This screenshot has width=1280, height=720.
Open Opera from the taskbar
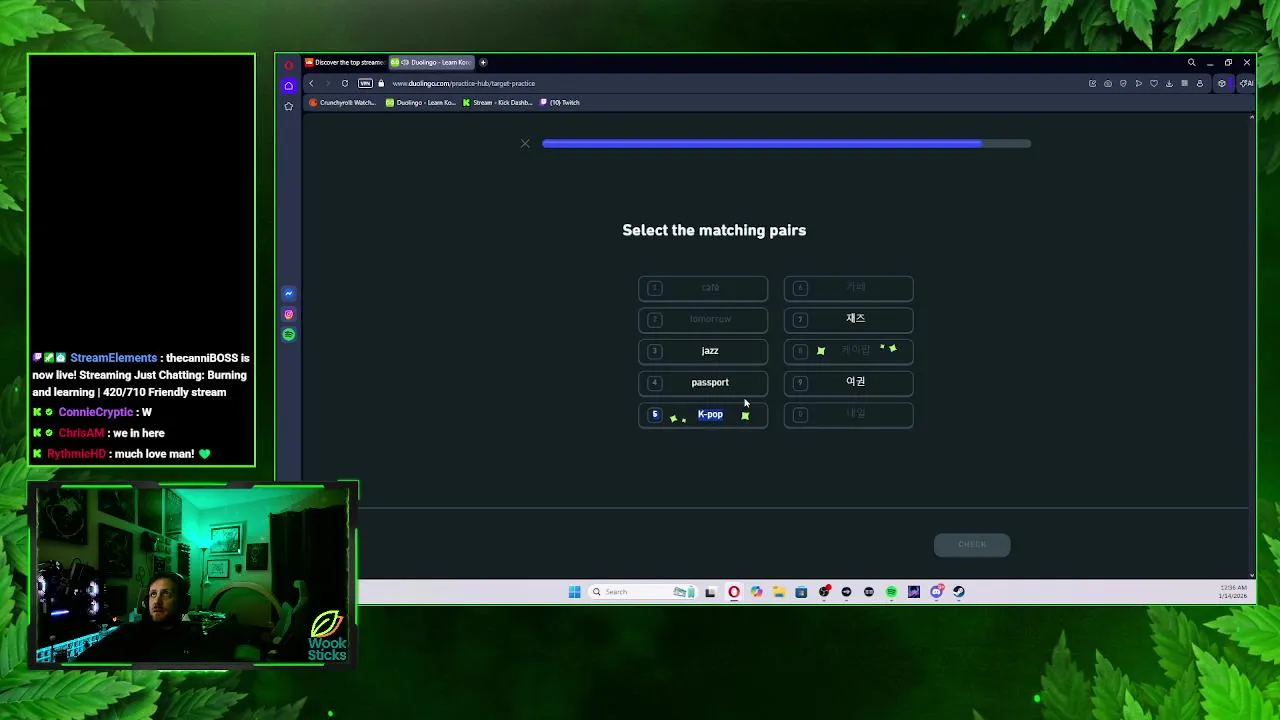click(734, 592)
